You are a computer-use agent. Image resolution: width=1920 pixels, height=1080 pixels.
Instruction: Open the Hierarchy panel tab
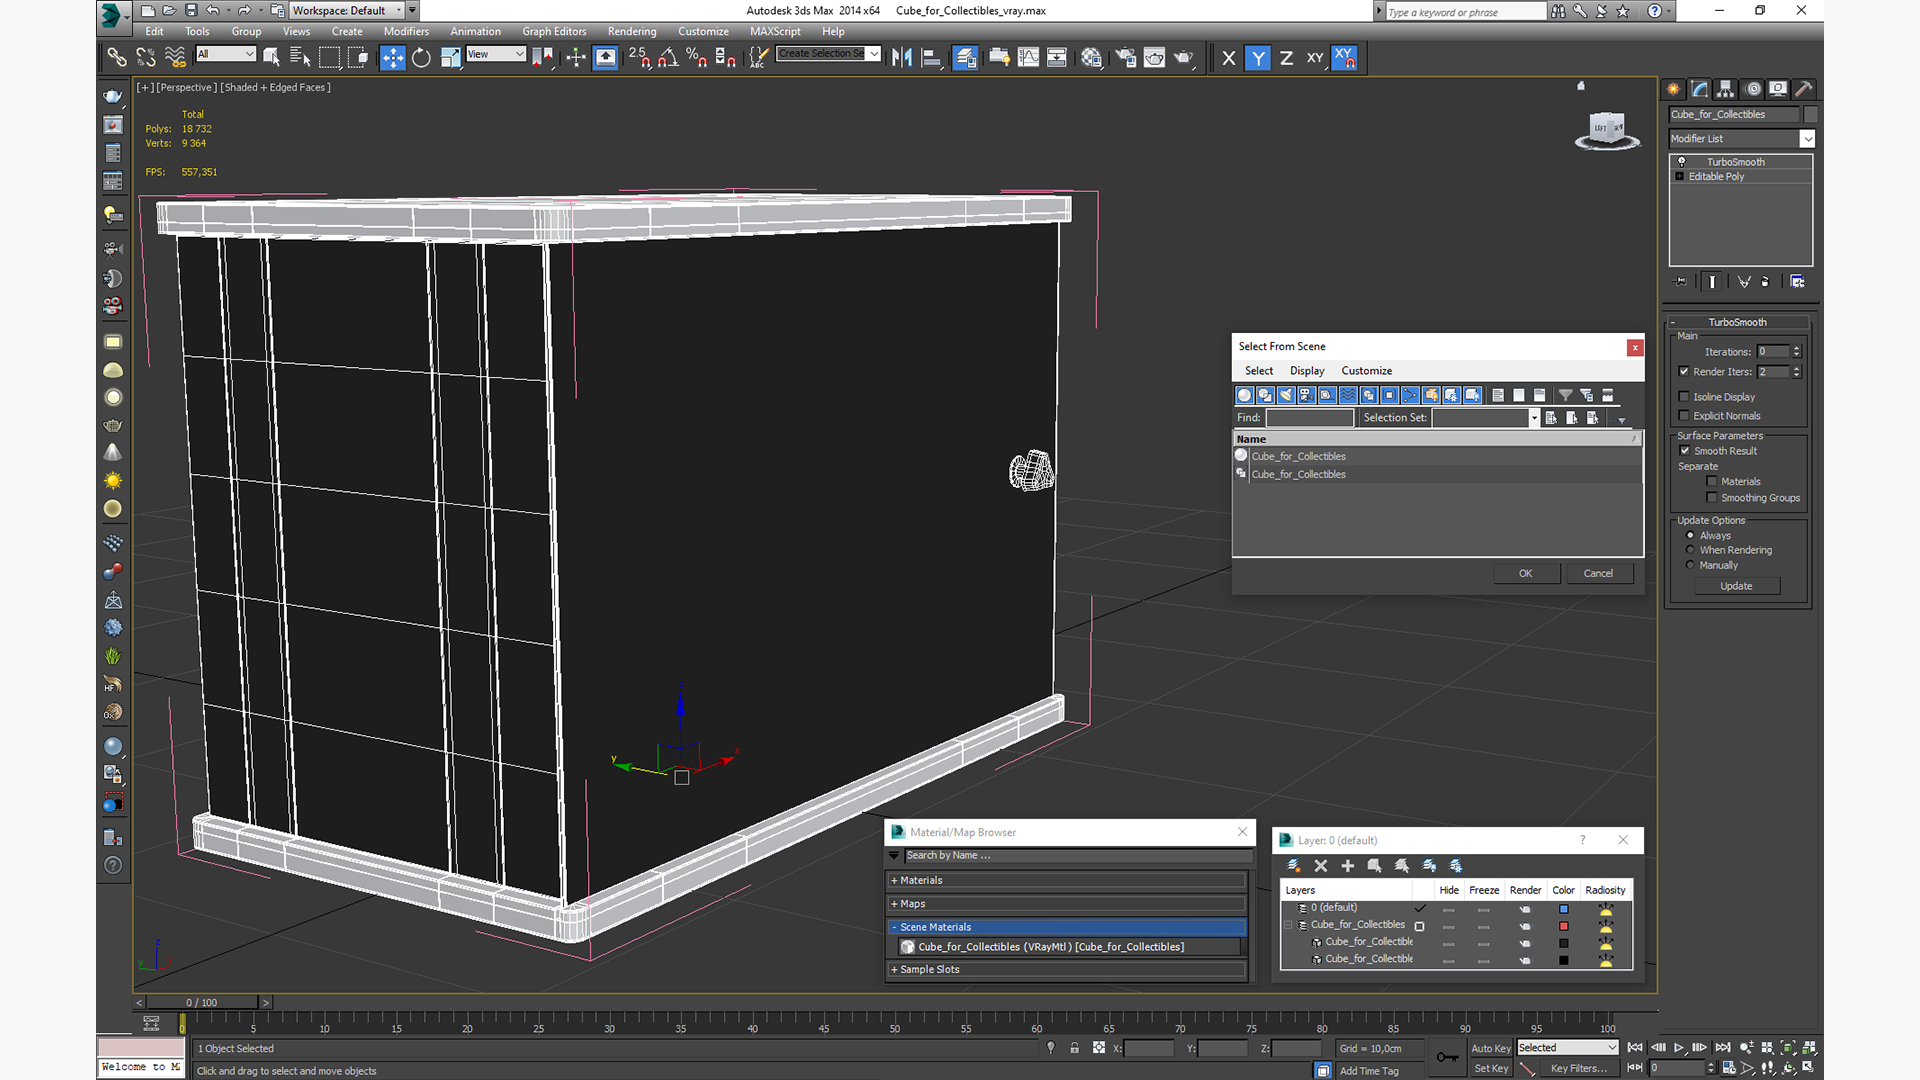(1725, 89)
